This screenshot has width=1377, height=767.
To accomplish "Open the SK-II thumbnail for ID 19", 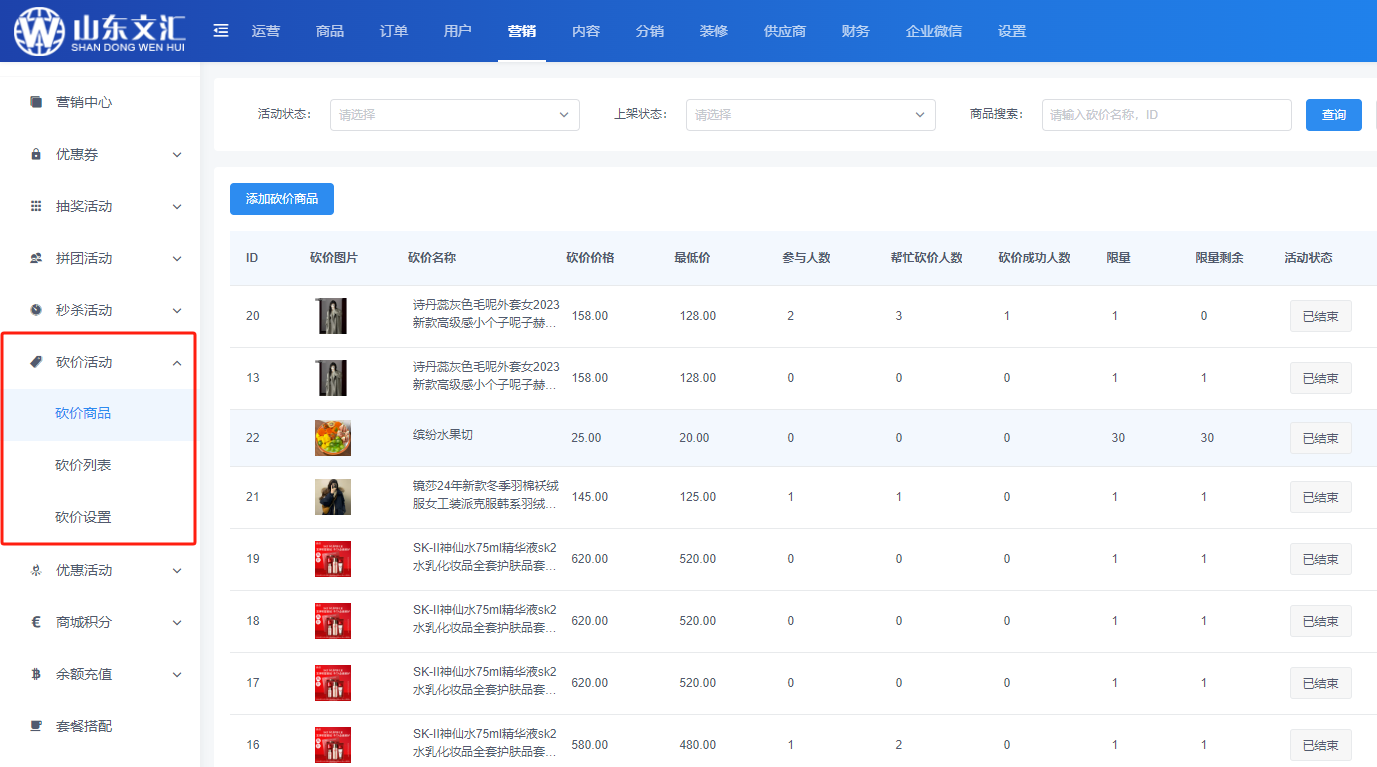I will [x=332, y=559].
